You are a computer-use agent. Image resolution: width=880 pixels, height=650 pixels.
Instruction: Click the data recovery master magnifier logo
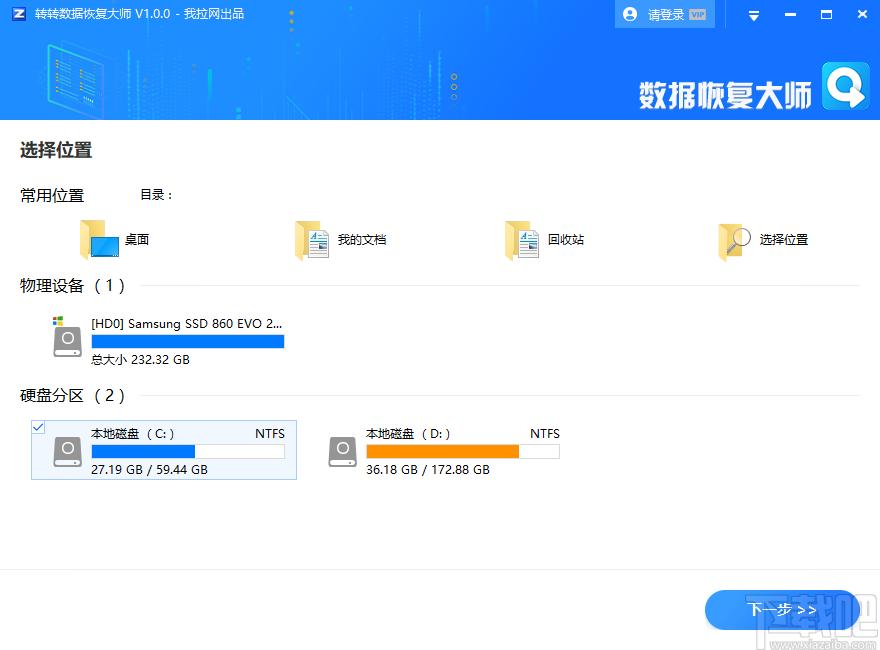coord(846,86)
